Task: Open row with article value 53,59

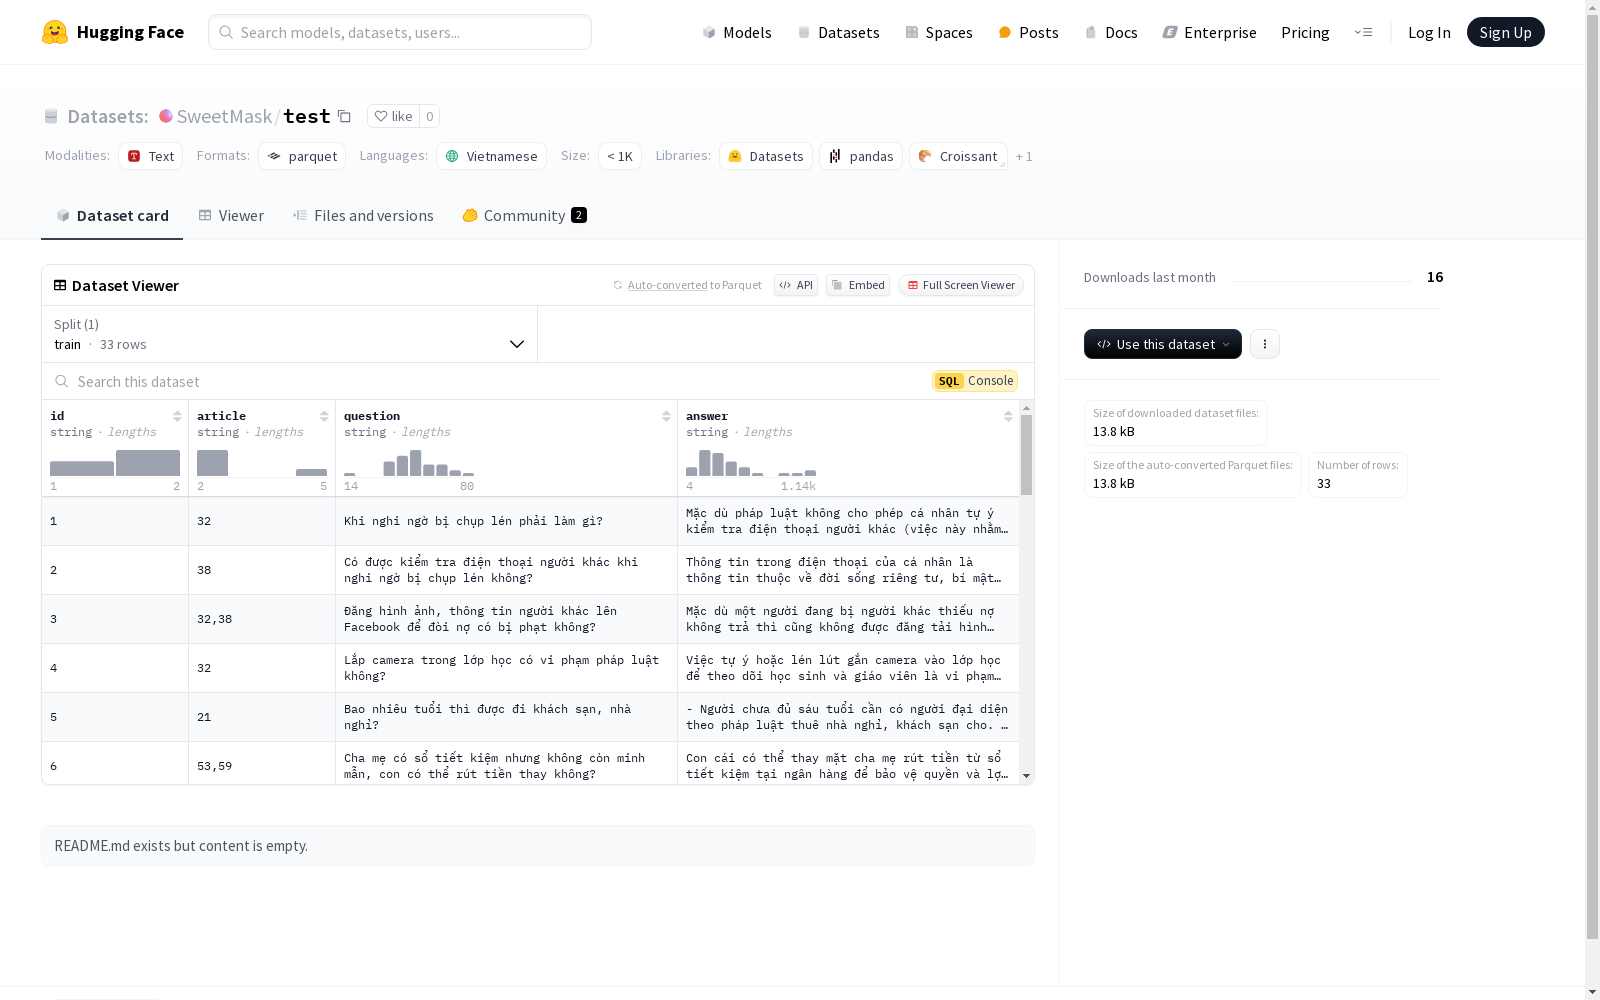Action: (x=530, y=765)
